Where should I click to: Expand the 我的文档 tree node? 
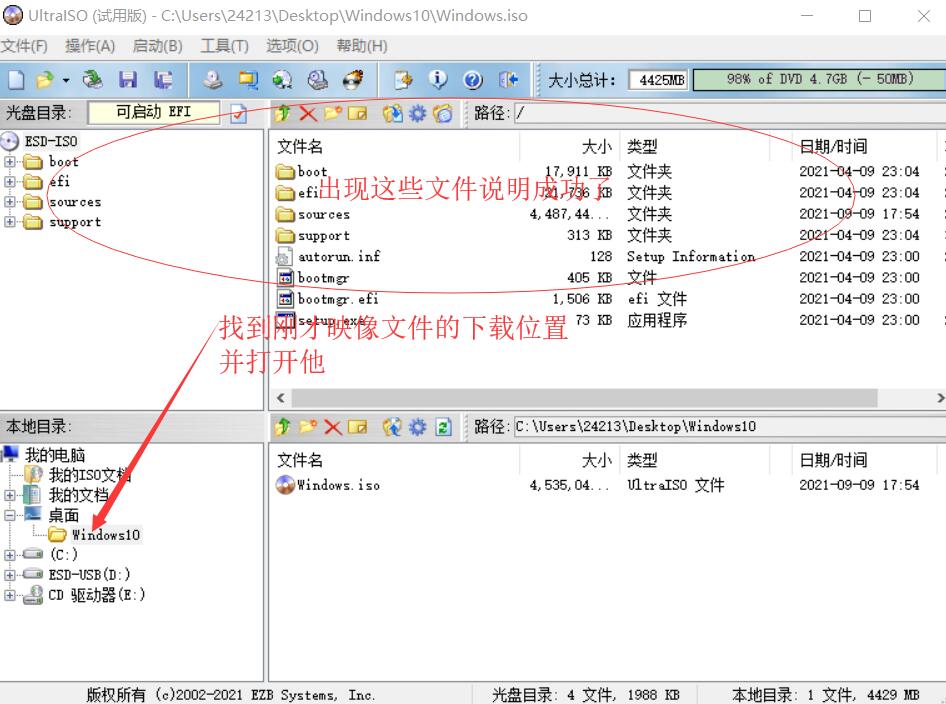pos(10,495)
